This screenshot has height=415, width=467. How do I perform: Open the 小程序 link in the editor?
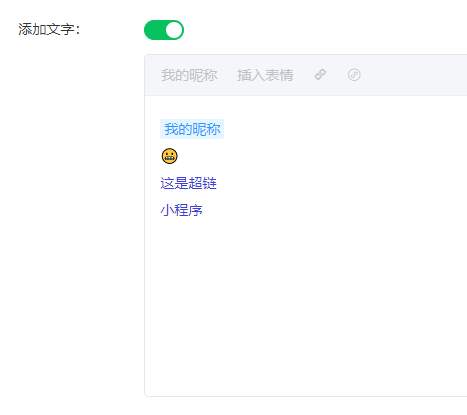click(181, 210)
